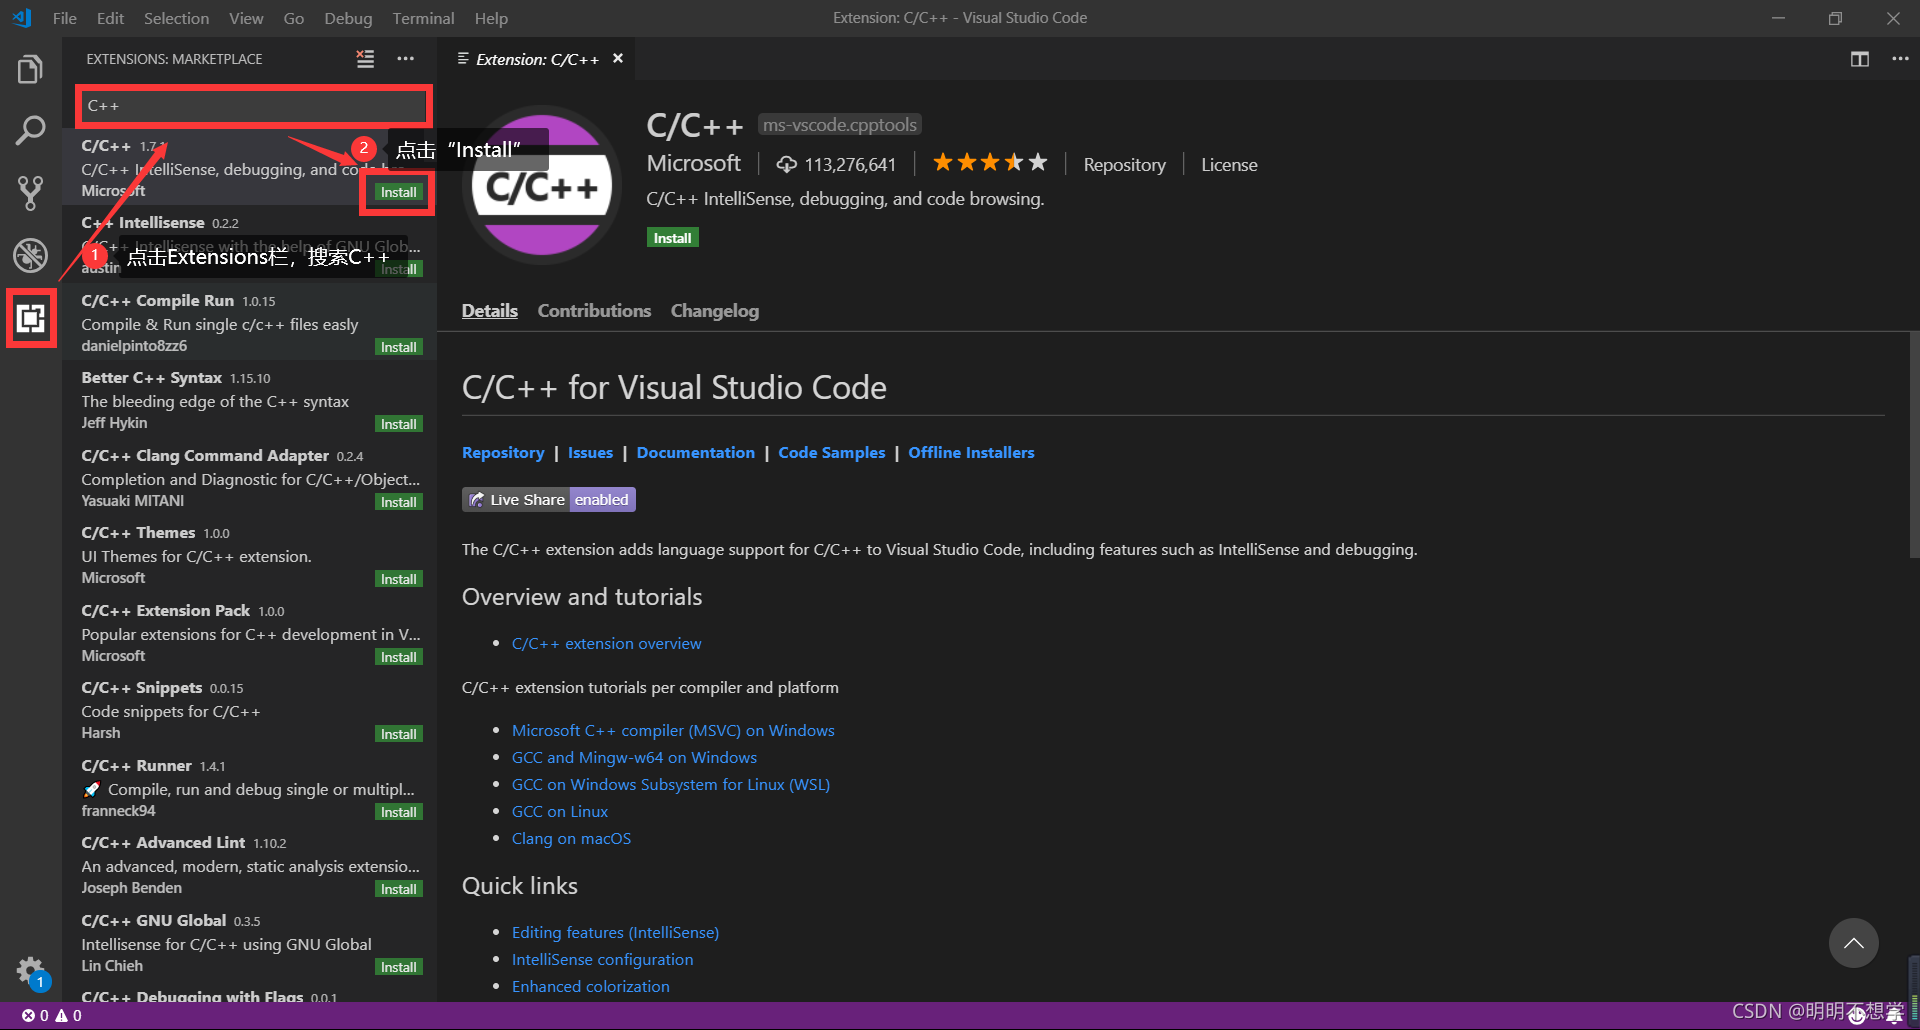Open the Source Control view
The image size is (1920, 1030).
[x=30, y=193]
